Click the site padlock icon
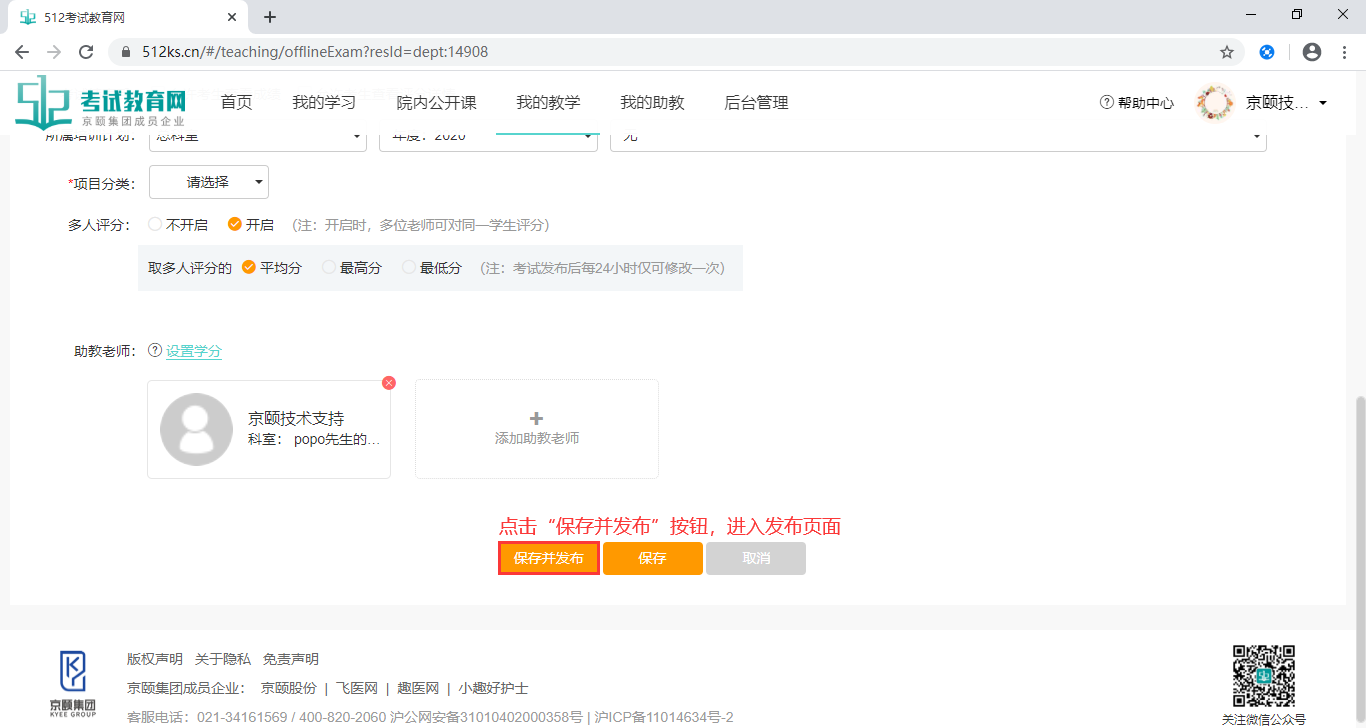The image size is (1366, 728). click(126, 52)
